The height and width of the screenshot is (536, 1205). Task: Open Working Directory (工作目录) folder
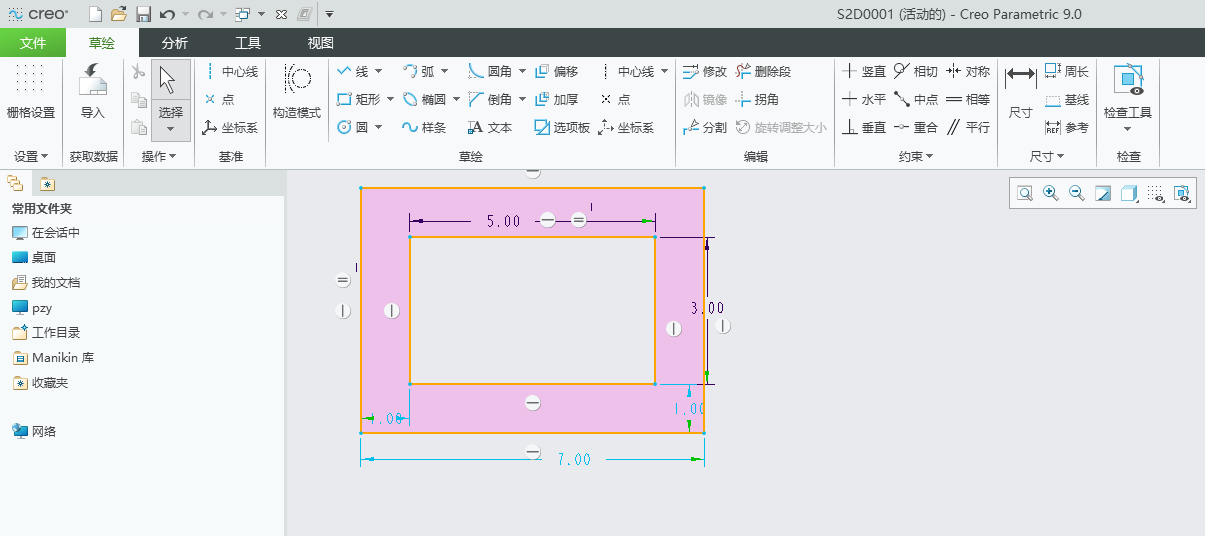(x=46, y=333)
